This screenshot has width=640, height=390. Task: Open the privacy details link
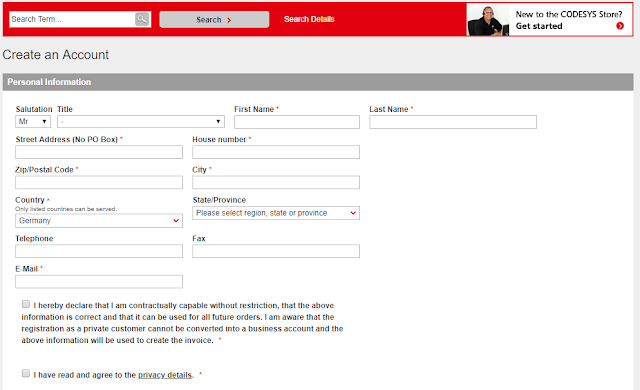[x=165, y=375]
